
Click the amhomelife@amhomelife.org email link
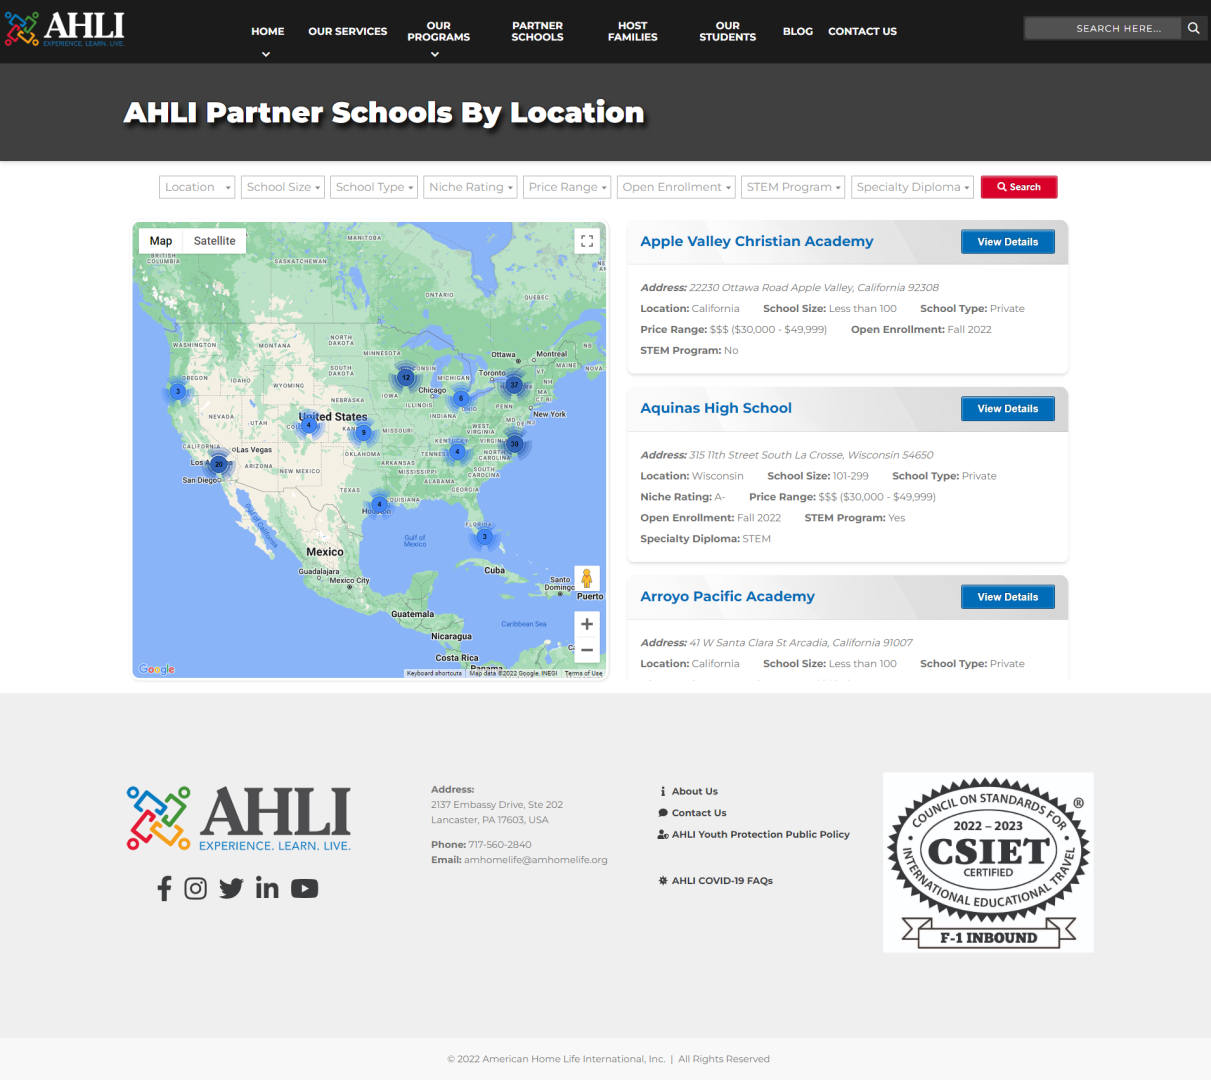click(x=536, y=860)
